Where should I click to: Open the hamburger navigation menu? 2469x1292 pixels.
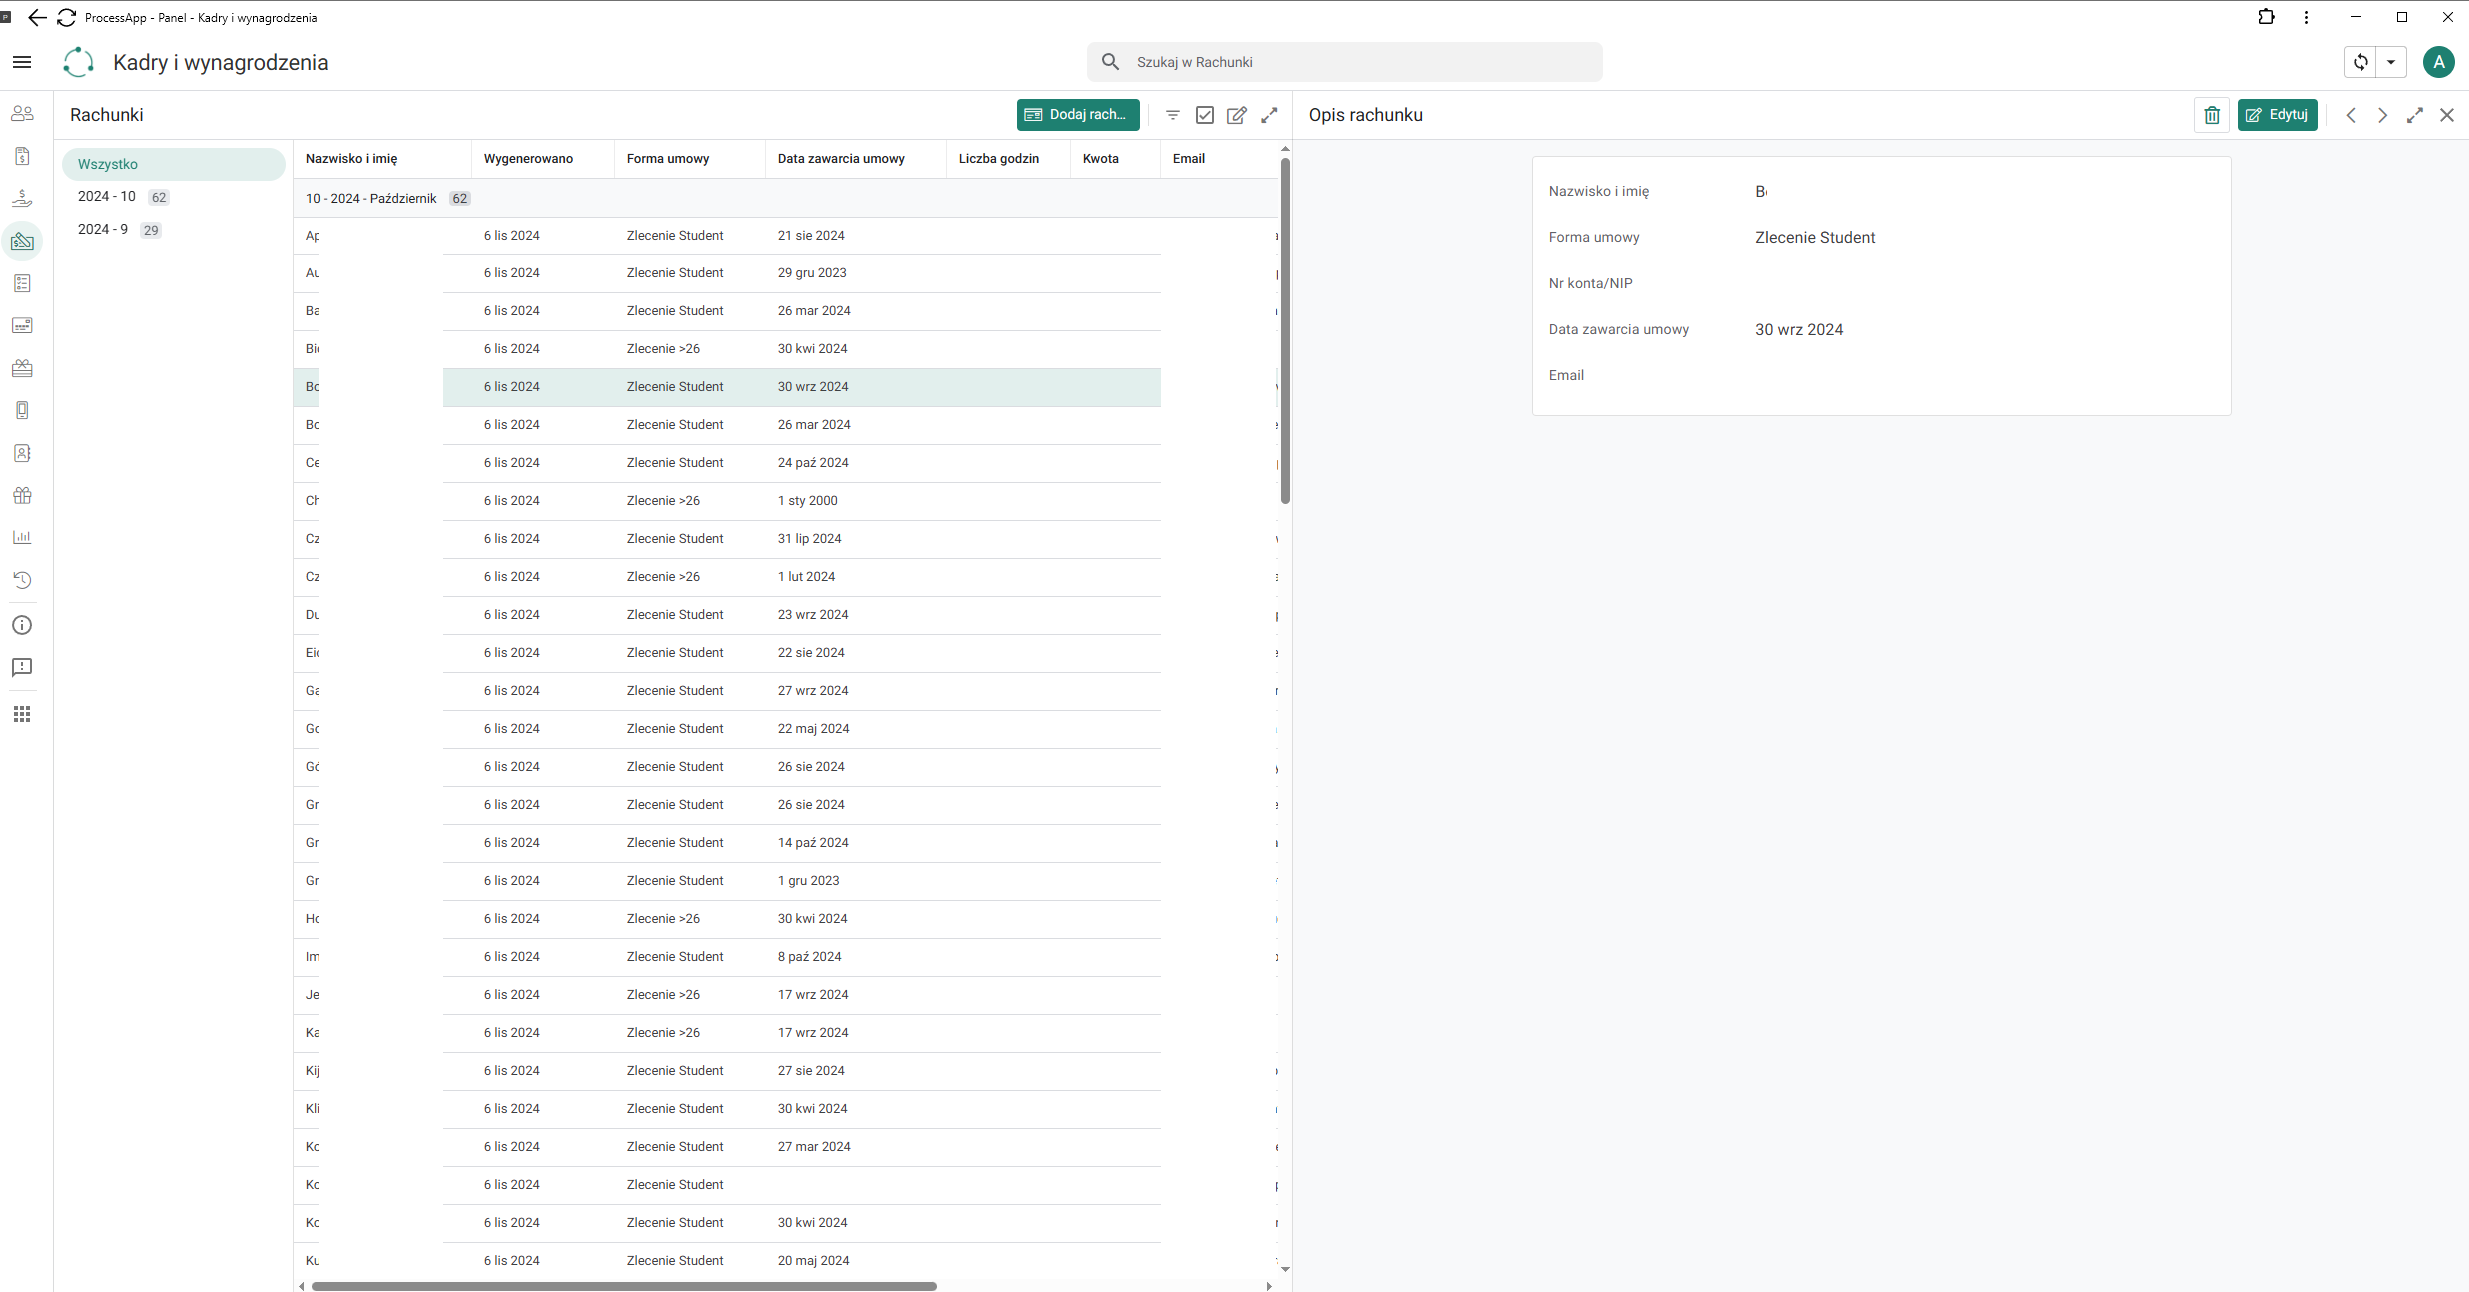click(x=22, y=62)
